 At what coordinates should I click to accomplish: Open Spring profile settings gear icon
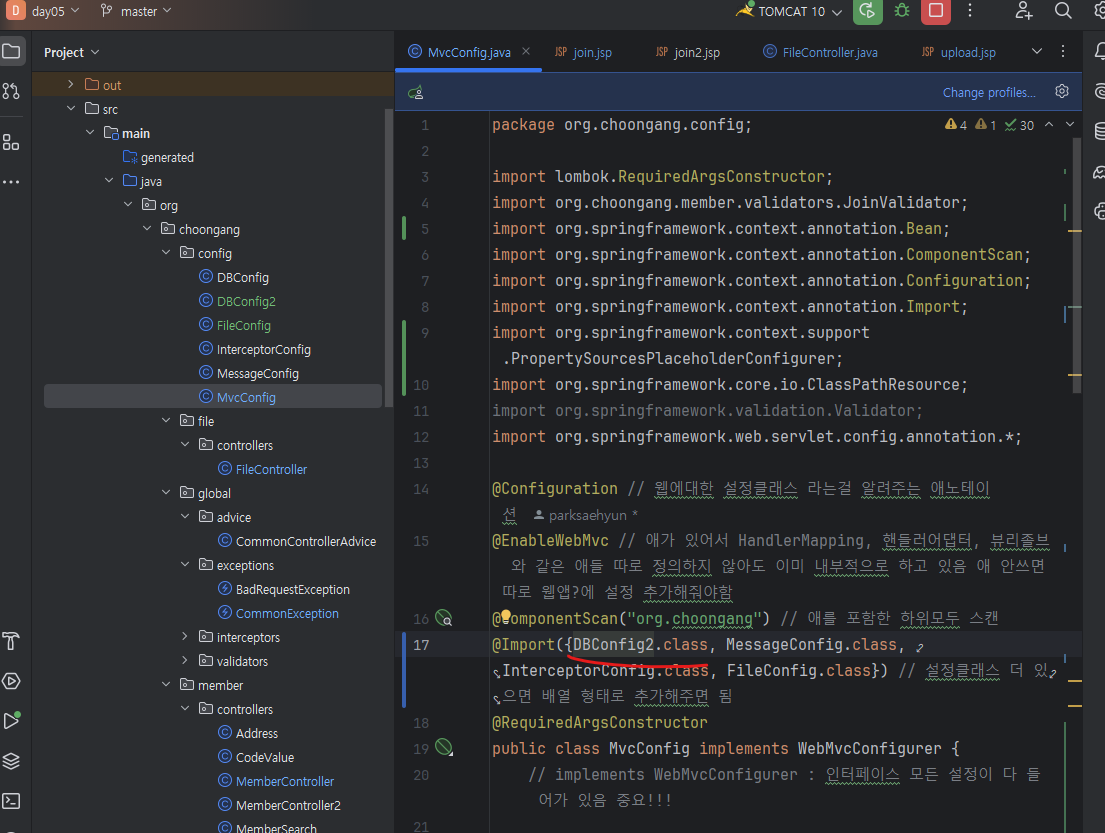click(1062, 92)
